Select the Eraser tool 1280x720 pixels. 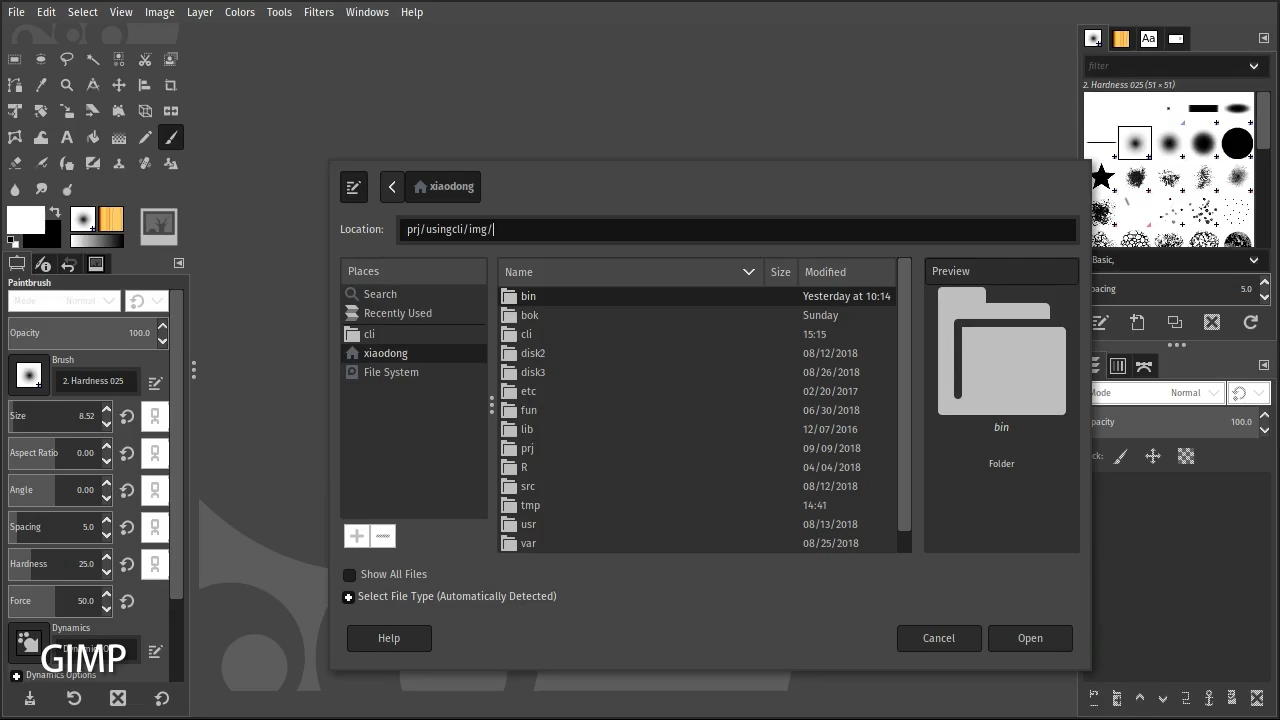tap(15, 163)
